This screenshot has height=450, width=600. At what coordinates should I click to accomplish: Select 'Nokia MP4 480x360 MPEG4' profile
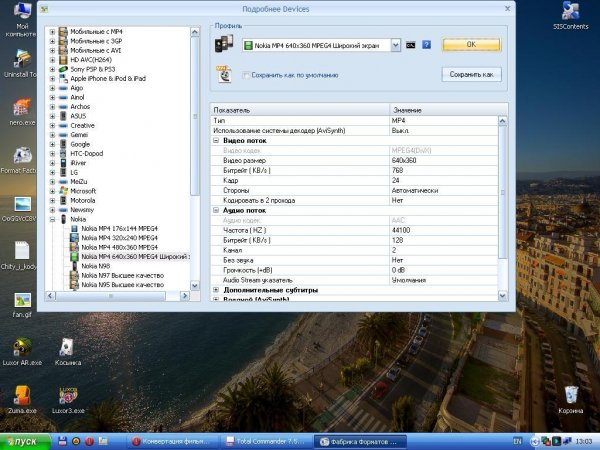pyautogui.click(x=119, y=247)
